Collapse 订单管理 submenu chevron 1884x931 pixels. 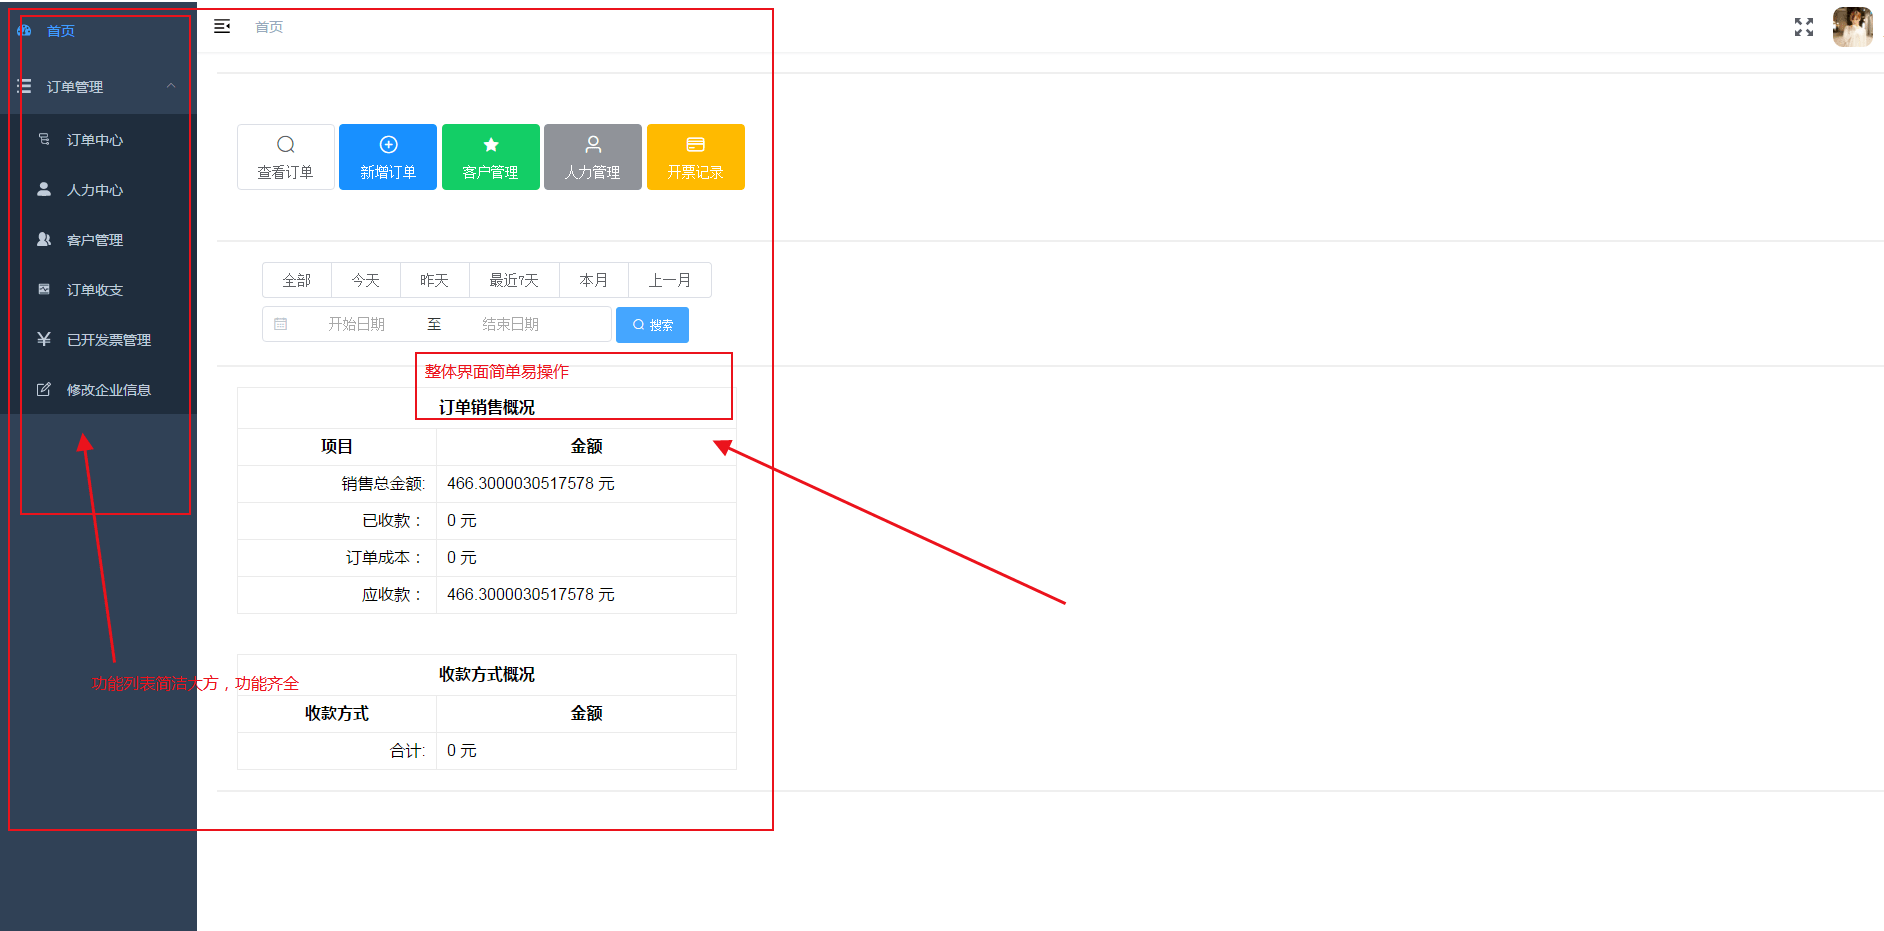171,86
